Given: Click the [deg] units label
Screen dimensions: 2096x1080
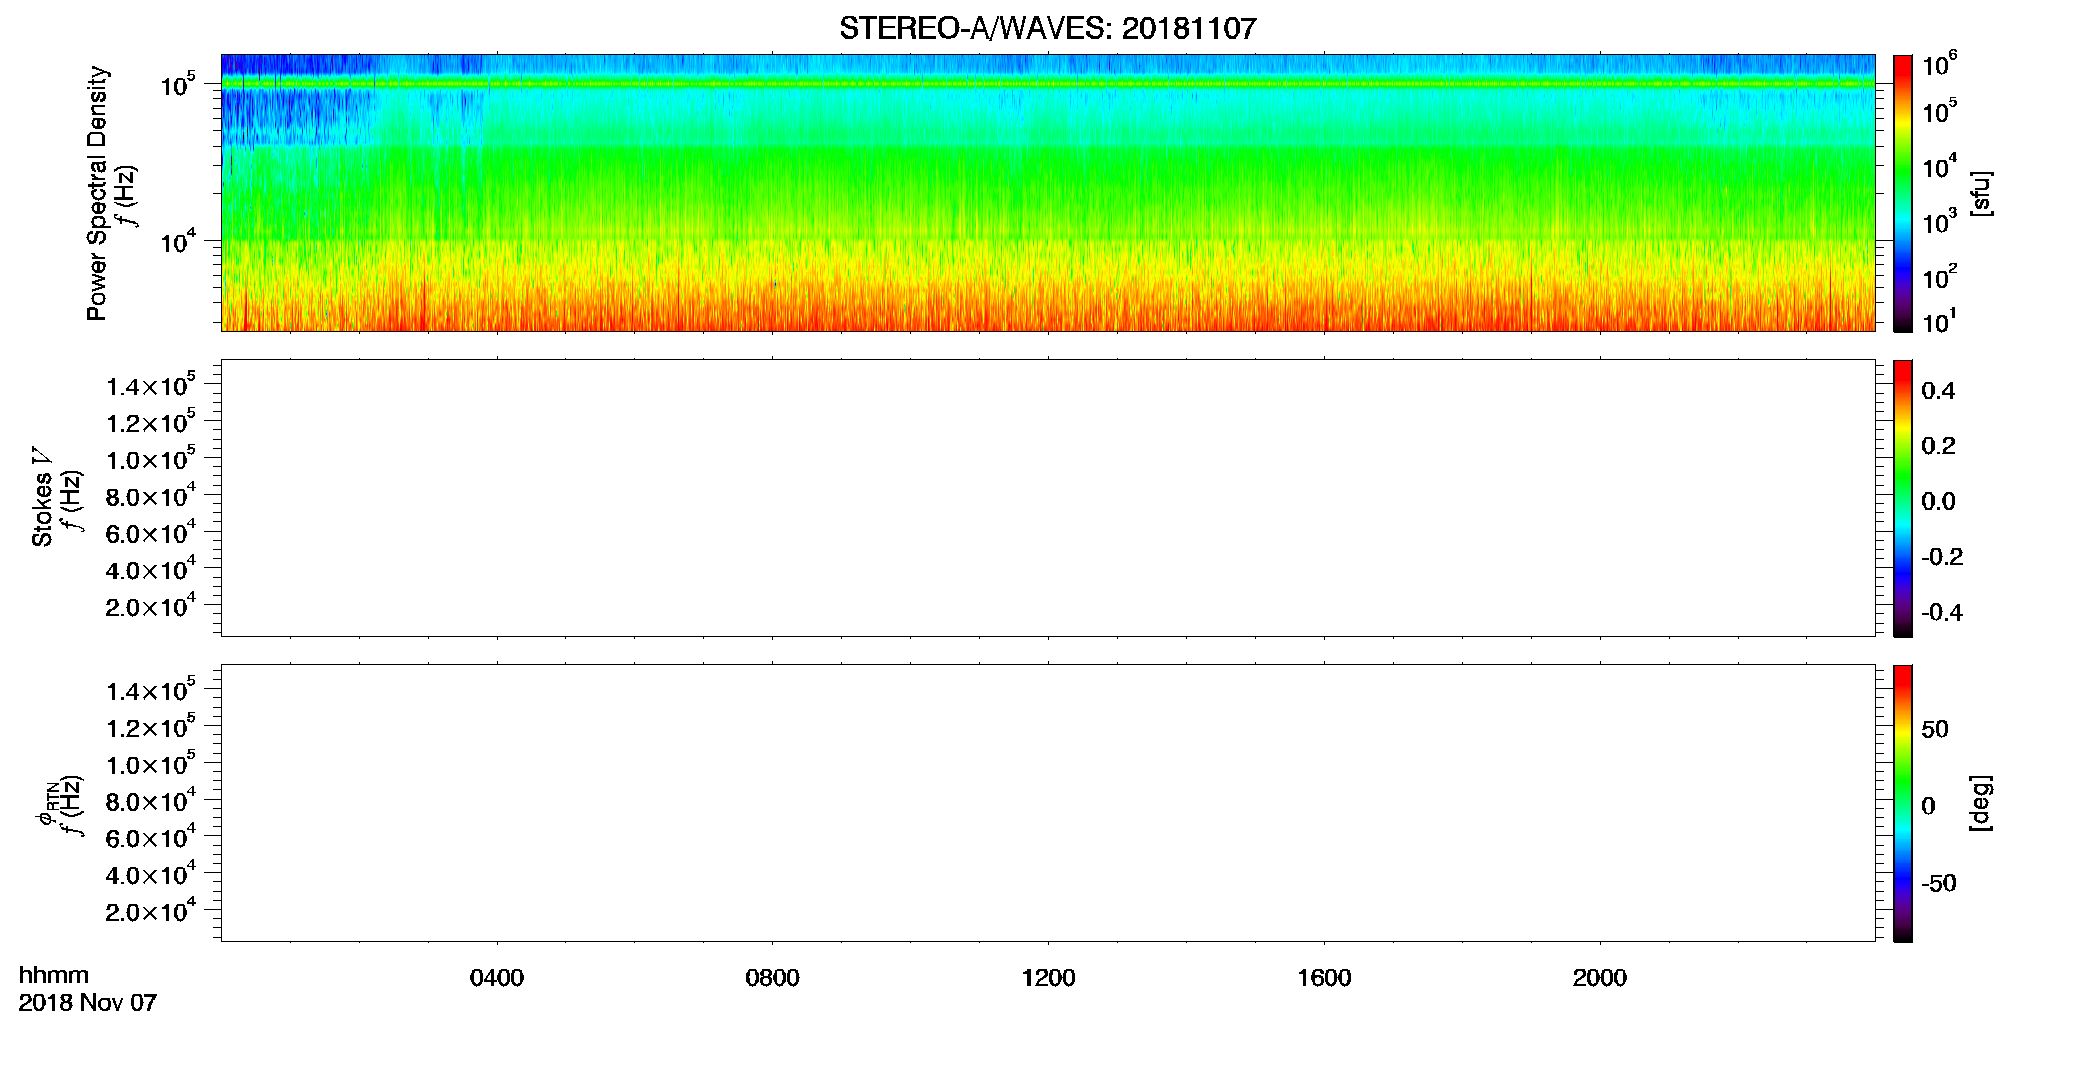Looking at the screenshot, I should coord(1980,803).
